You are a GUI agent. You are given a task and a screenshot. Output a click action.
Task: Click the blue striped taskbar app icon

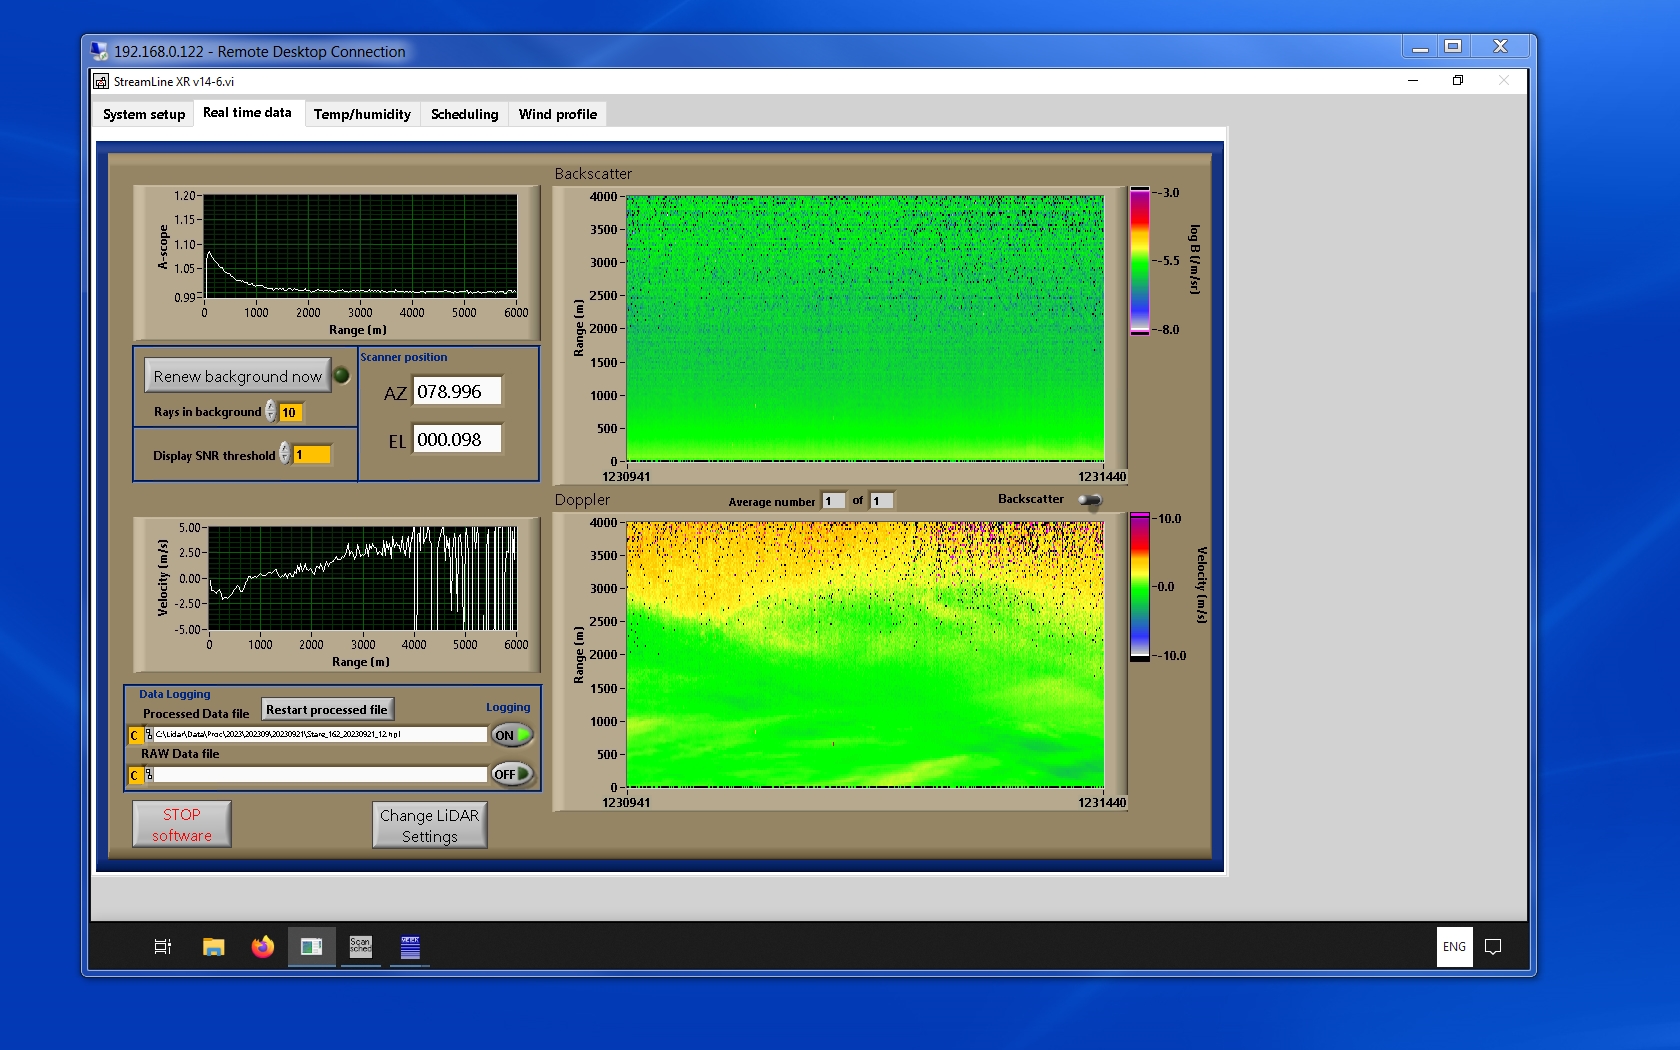click(x=410, y=946)
